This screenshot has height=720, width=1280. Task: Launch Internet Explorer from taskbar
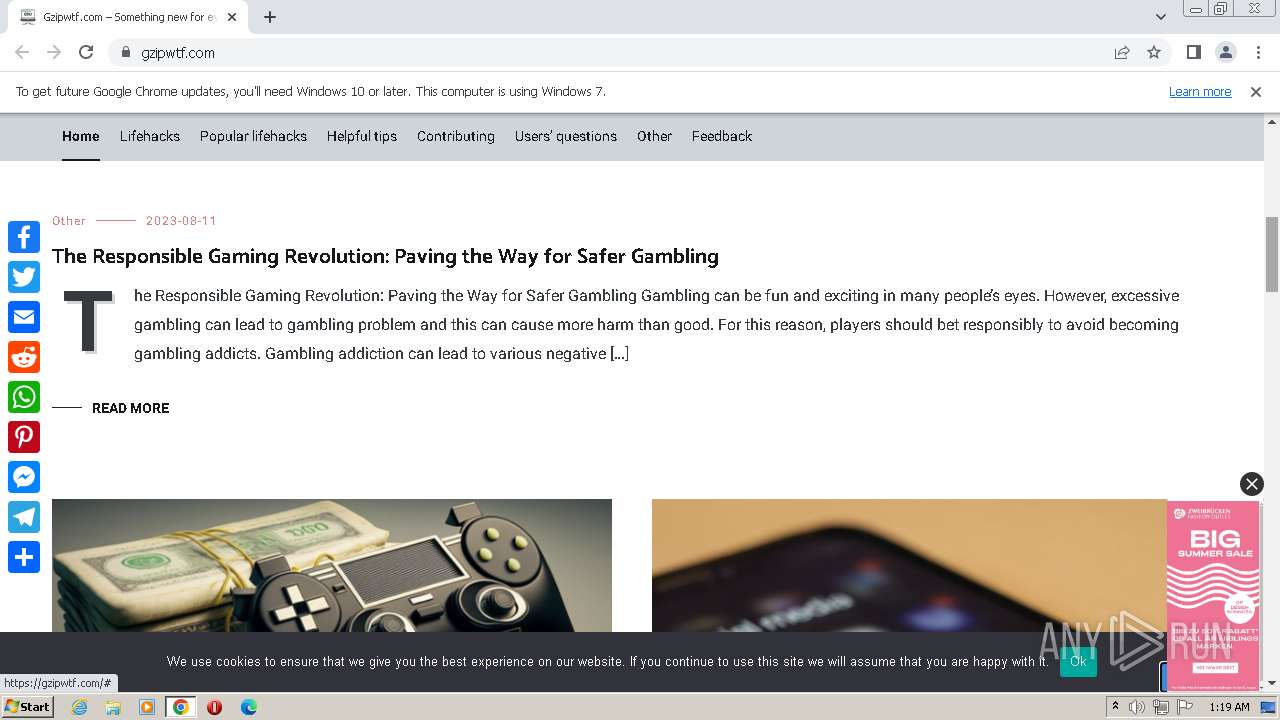coord(80,707)
